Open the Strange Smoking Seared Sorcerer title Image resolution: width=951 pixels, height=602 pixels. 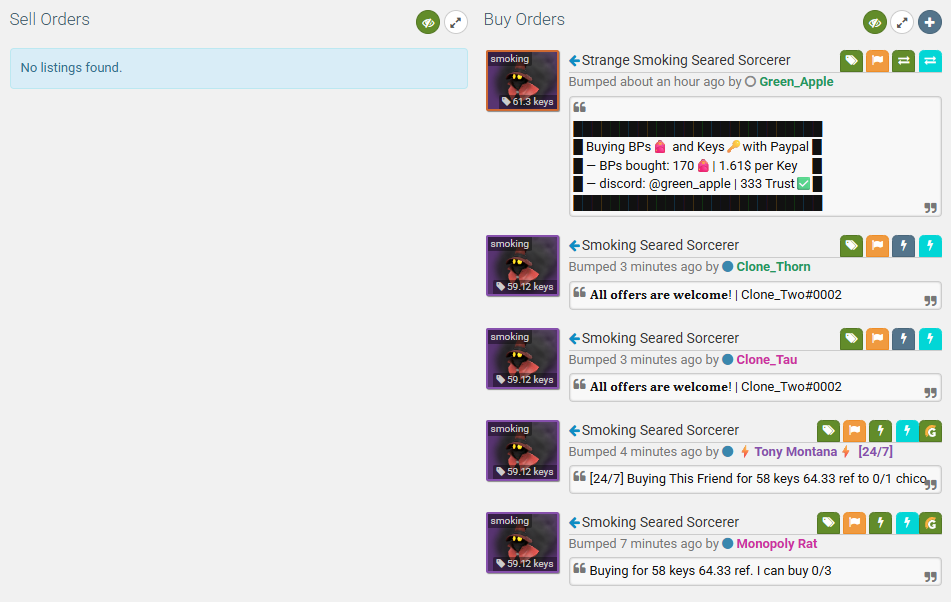686,61
